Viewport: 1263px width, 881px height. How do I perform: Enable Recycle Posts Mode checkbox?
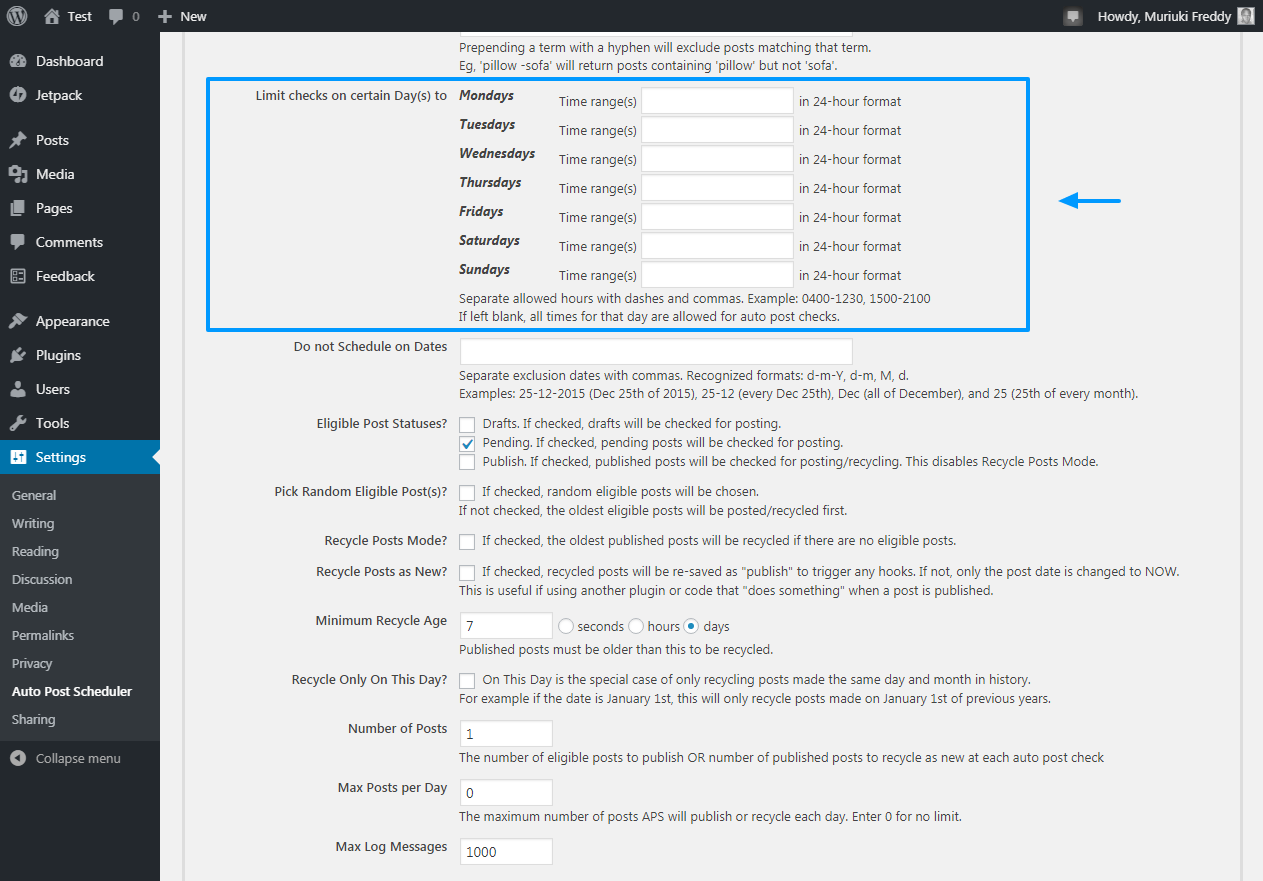pos(467,541)
